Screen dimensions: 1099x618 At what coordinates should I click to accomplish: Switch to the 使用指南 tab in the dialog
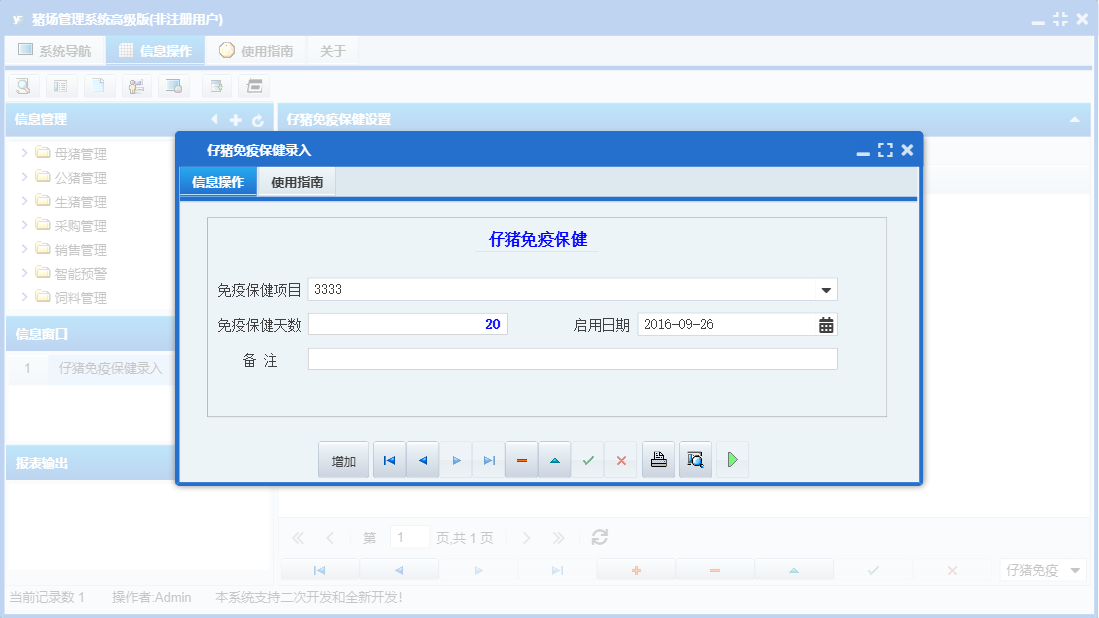296,181
